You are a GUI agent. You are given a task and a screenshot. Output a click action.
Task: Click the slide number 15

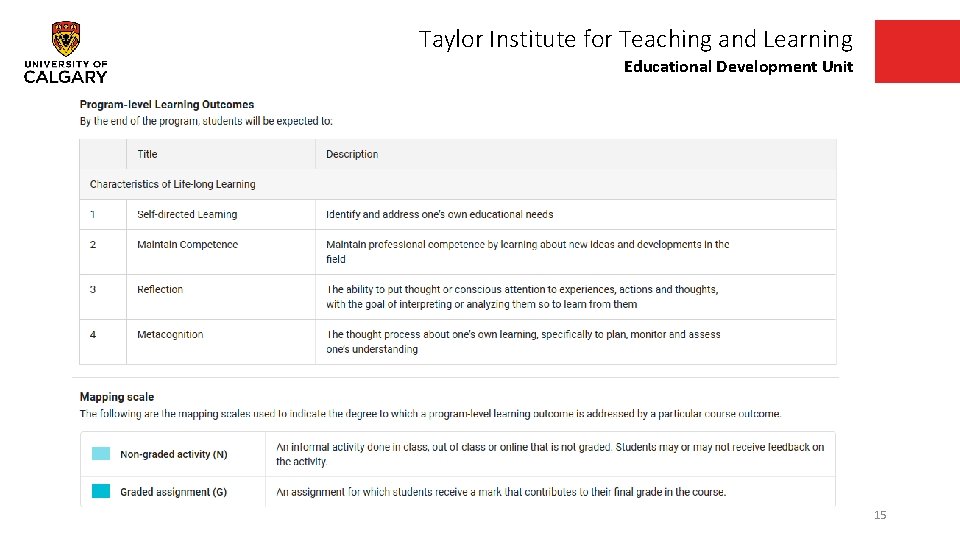tap(880, 515)
